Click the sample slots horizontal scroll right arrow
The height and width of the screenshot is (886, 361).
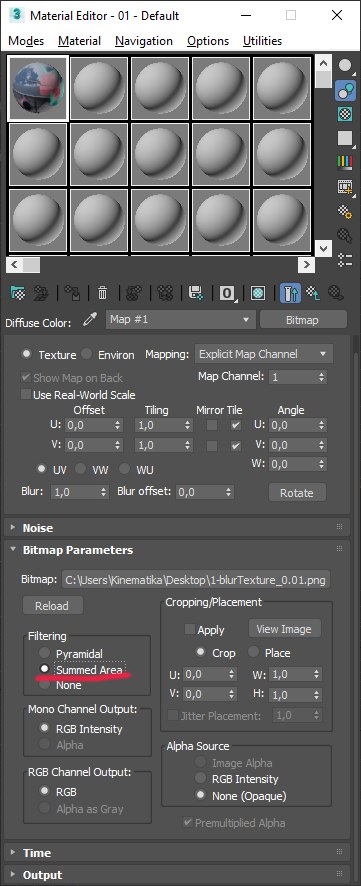click(306, 264)
